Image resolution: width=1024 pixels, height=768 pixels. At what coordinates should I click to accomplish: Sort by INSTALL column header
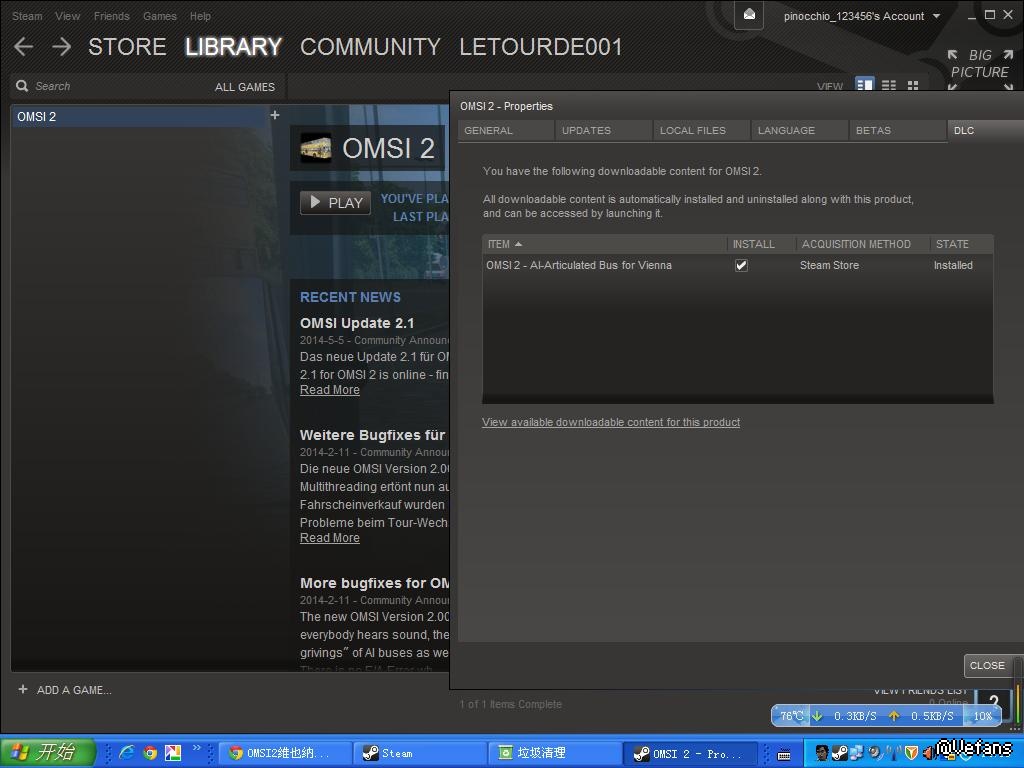tap(761, 244)
